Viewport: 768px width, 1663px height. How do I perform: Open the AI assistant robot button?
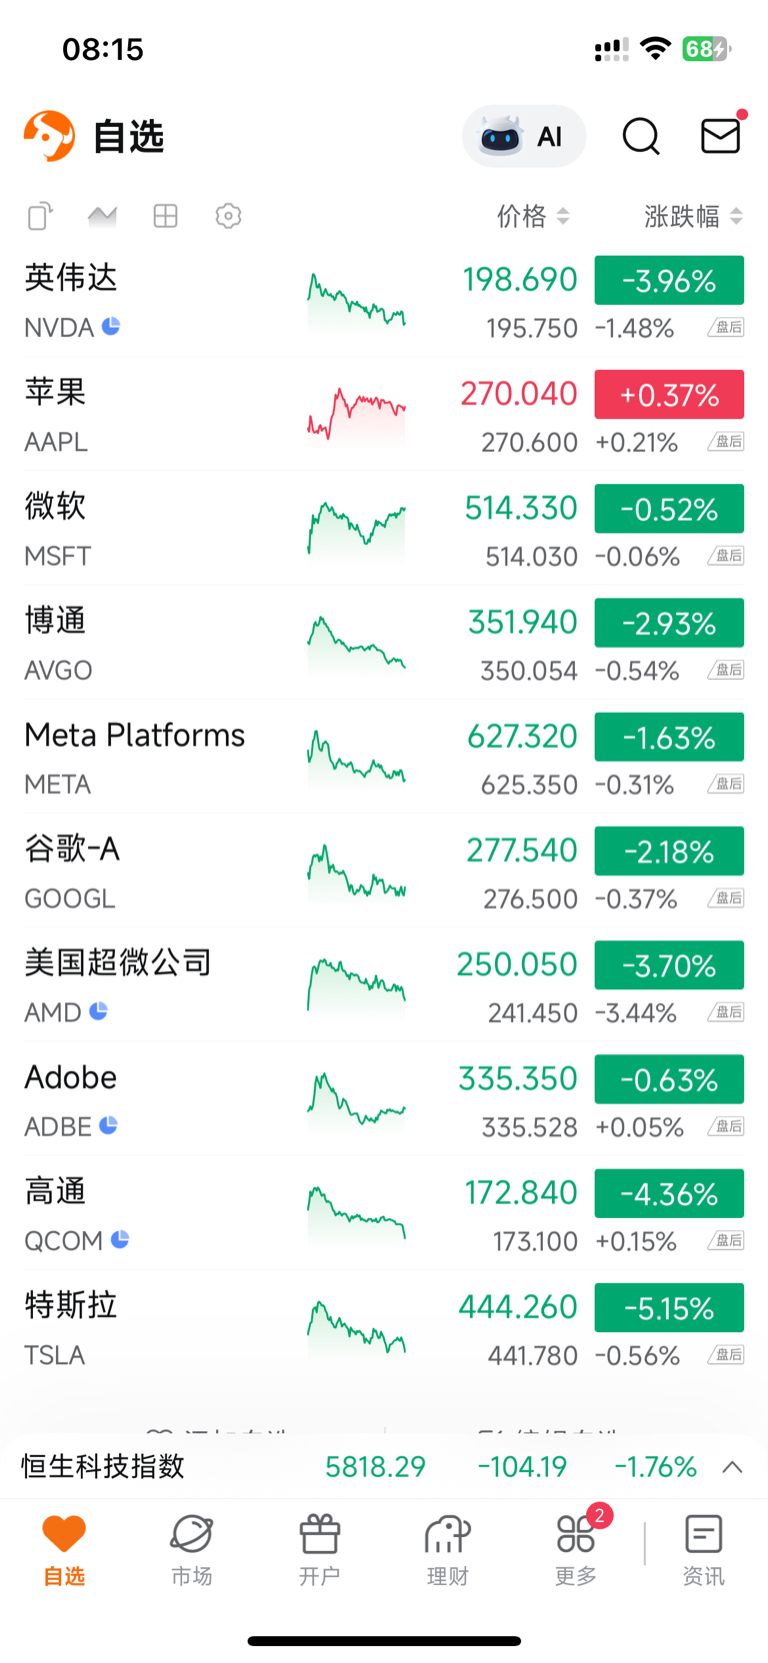(x=523, y=136)
